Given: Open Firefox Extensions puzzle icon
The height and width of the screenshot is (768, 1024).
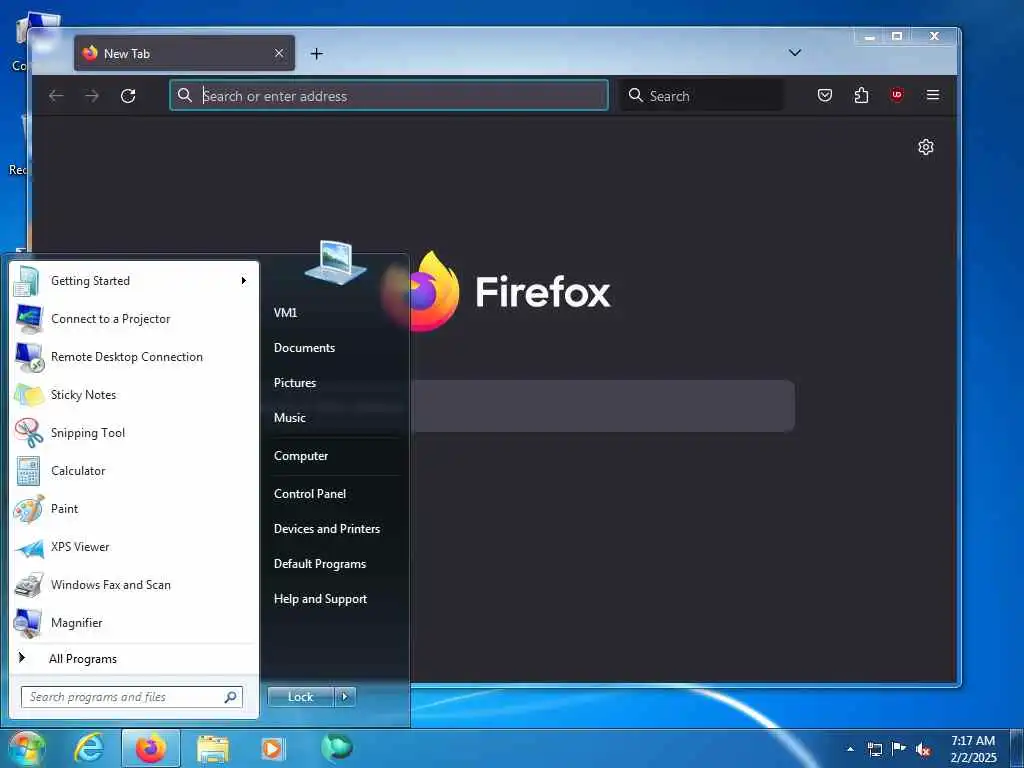Looking at the screenshot, I should coord(861,95).
